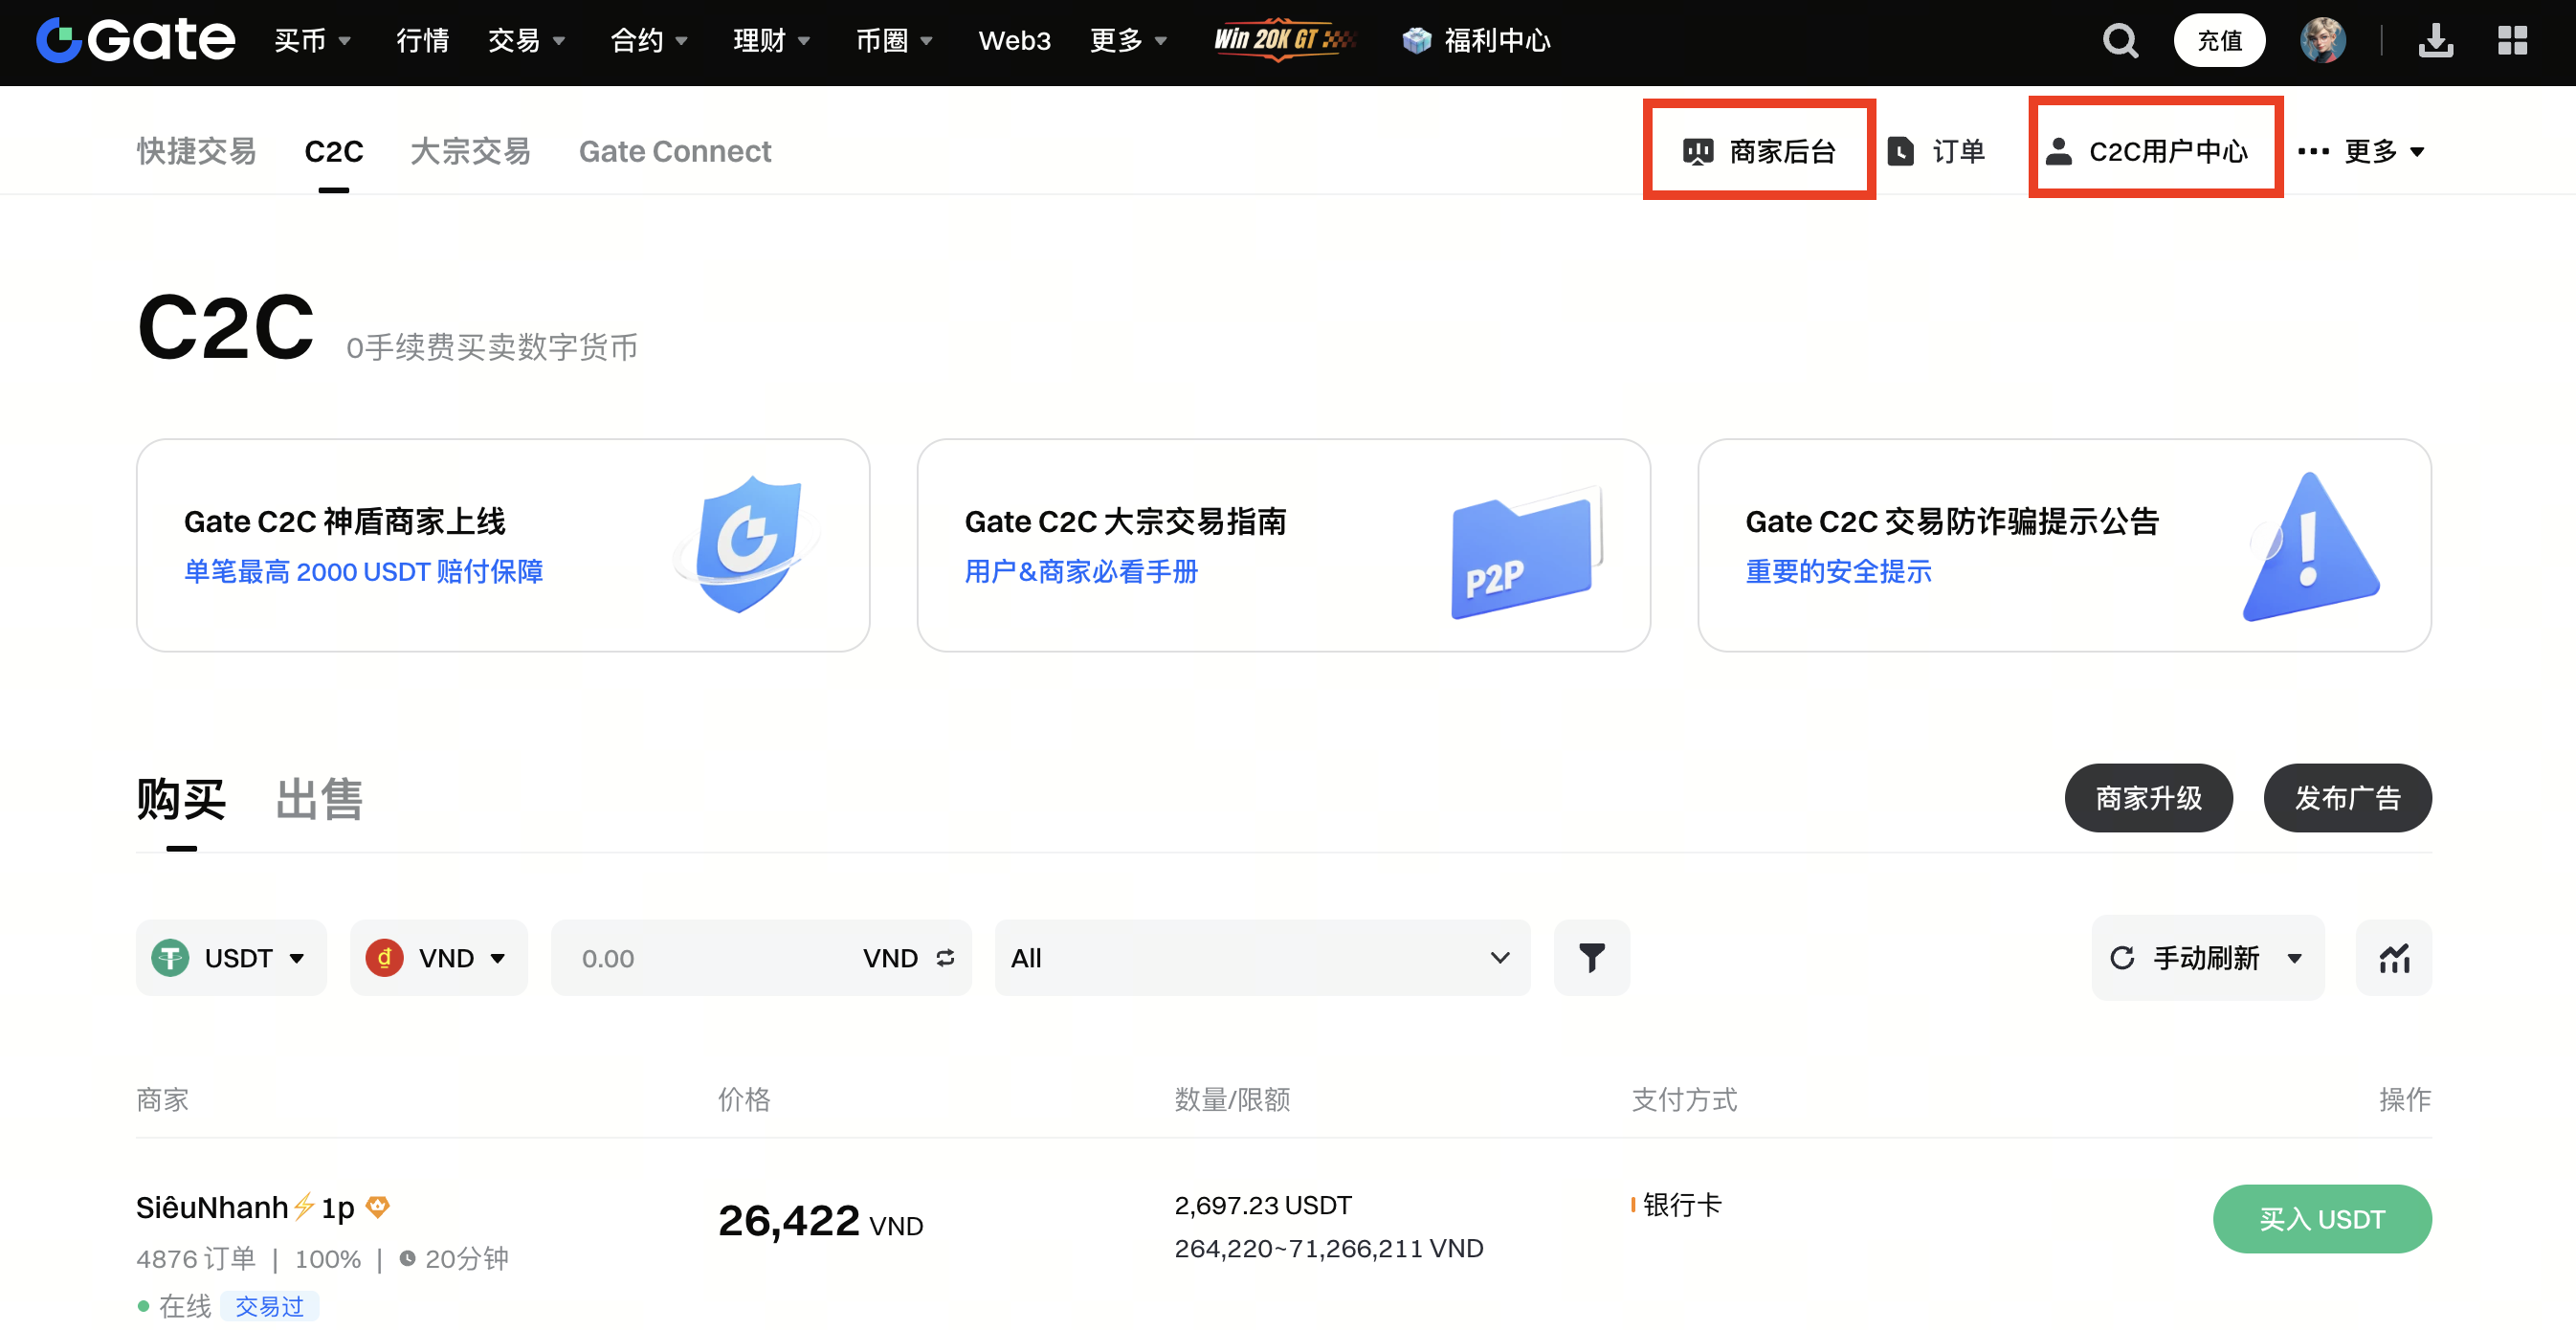Switch to the 出售 sell tab

pyautogui.click(x=319, y=798)
